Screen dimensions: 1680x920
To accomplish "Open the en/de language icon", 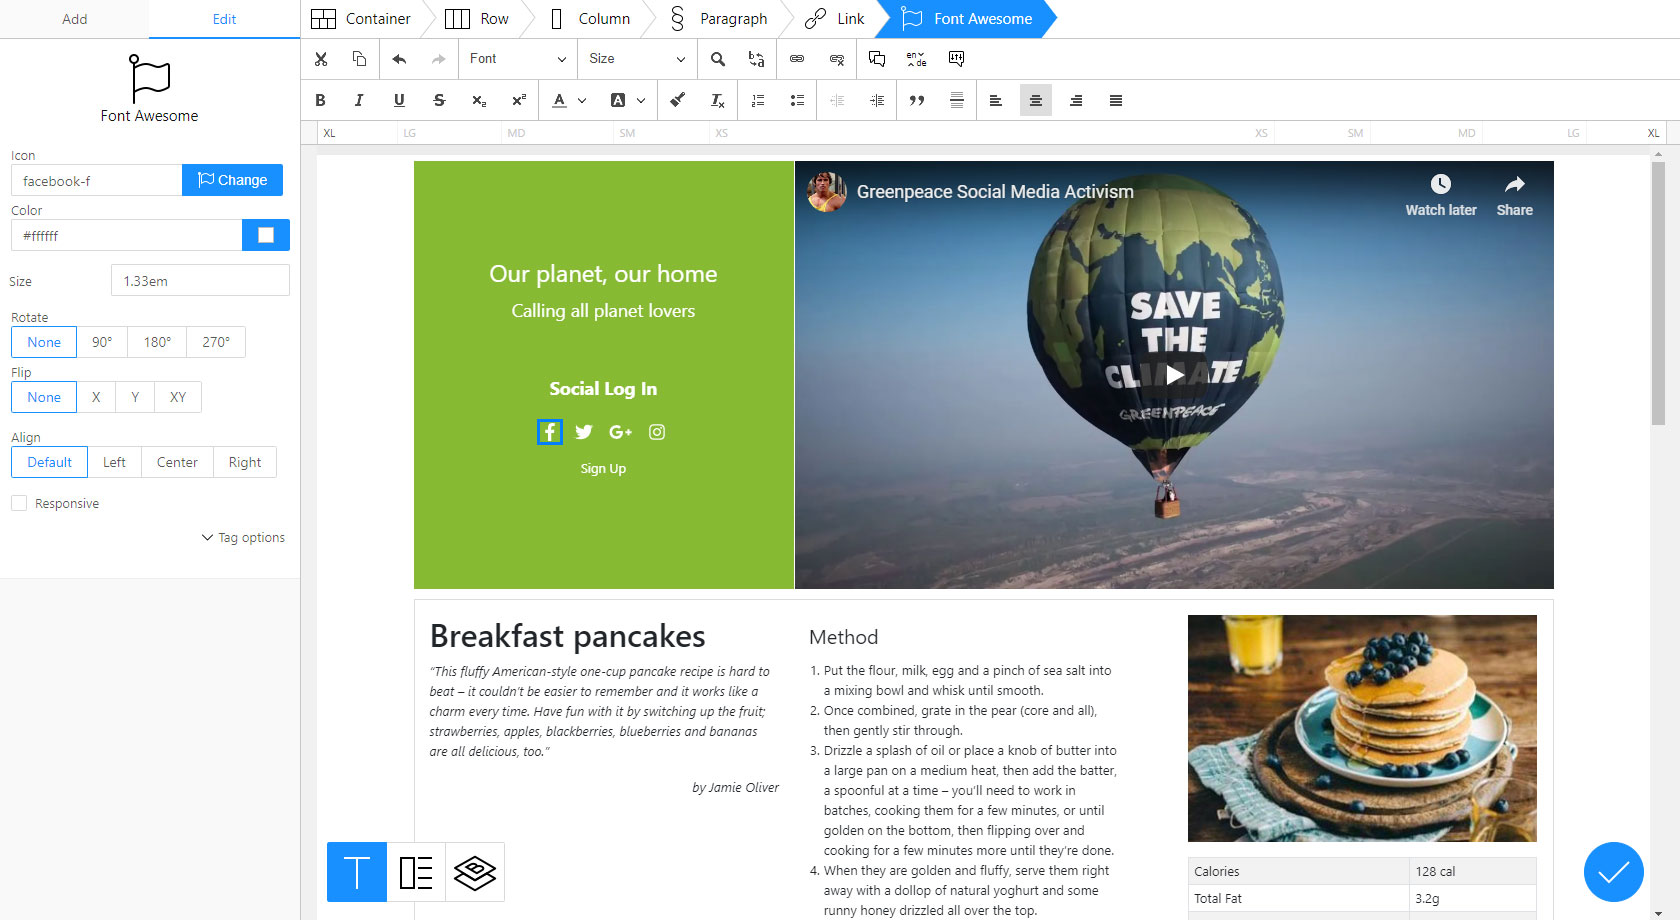I will [x=916, y=59].
